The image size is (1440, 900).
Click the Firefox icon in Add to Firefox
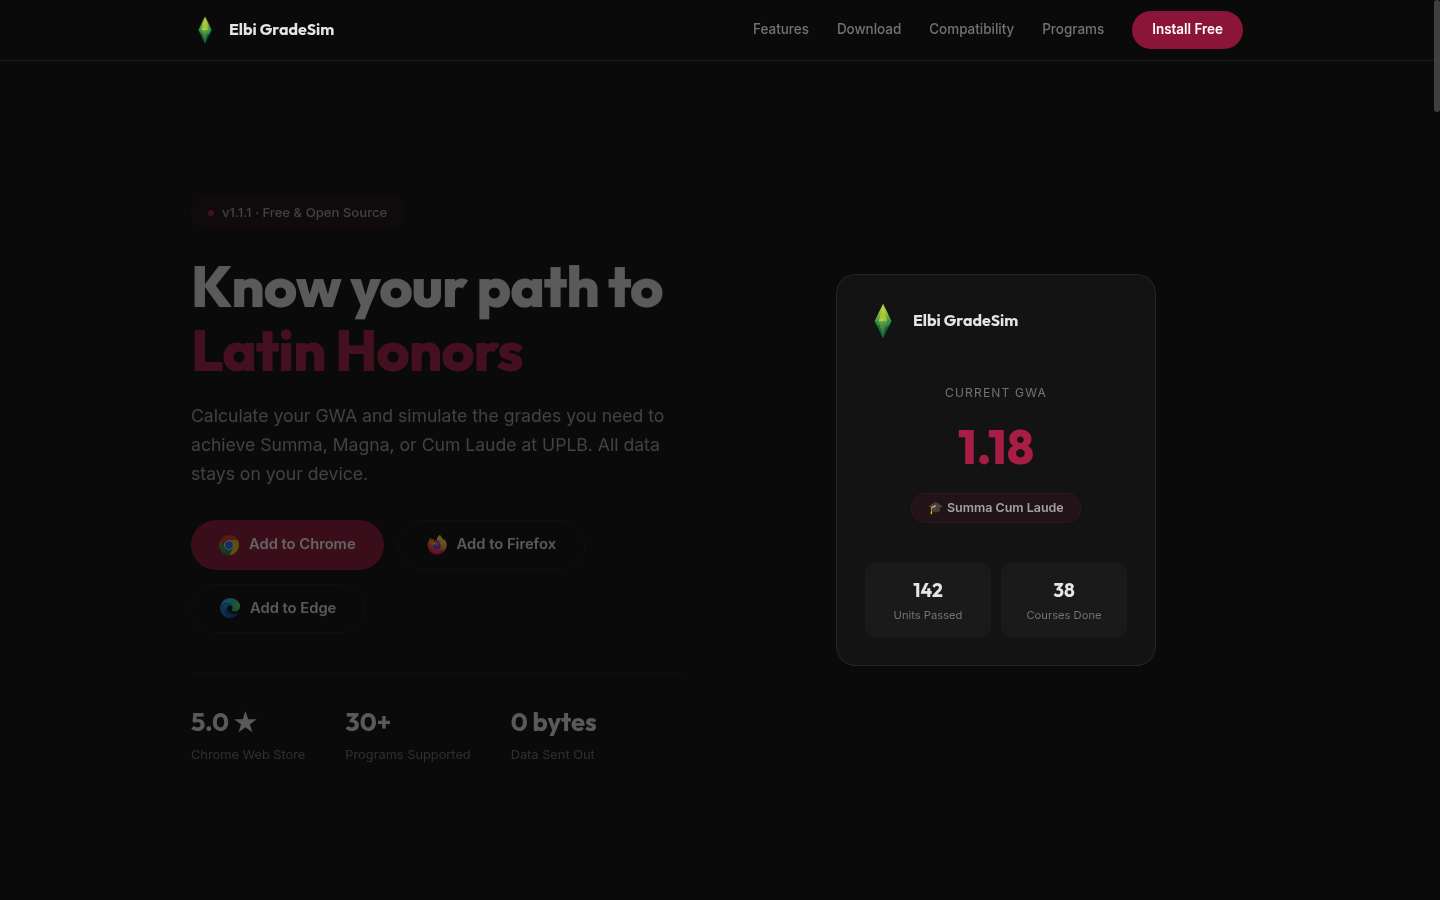pos(437,545)
